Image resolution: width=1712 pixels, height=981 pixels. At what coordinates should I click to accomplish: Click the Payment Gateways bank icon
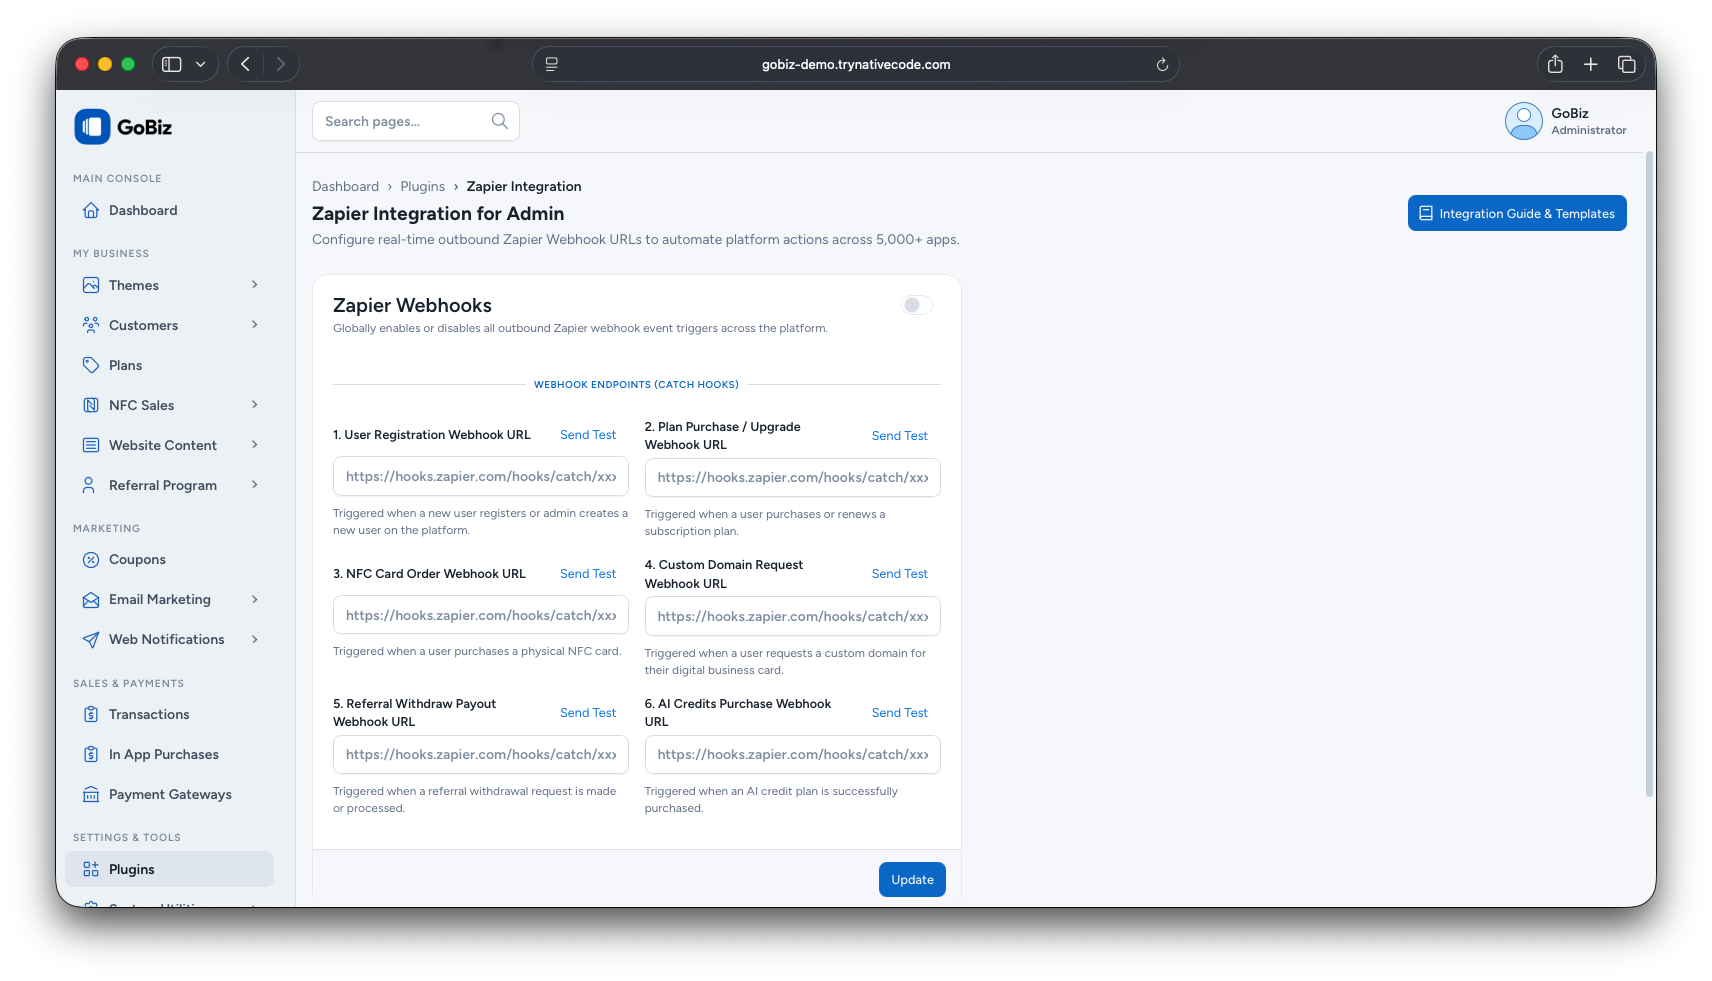coord(91,794)
